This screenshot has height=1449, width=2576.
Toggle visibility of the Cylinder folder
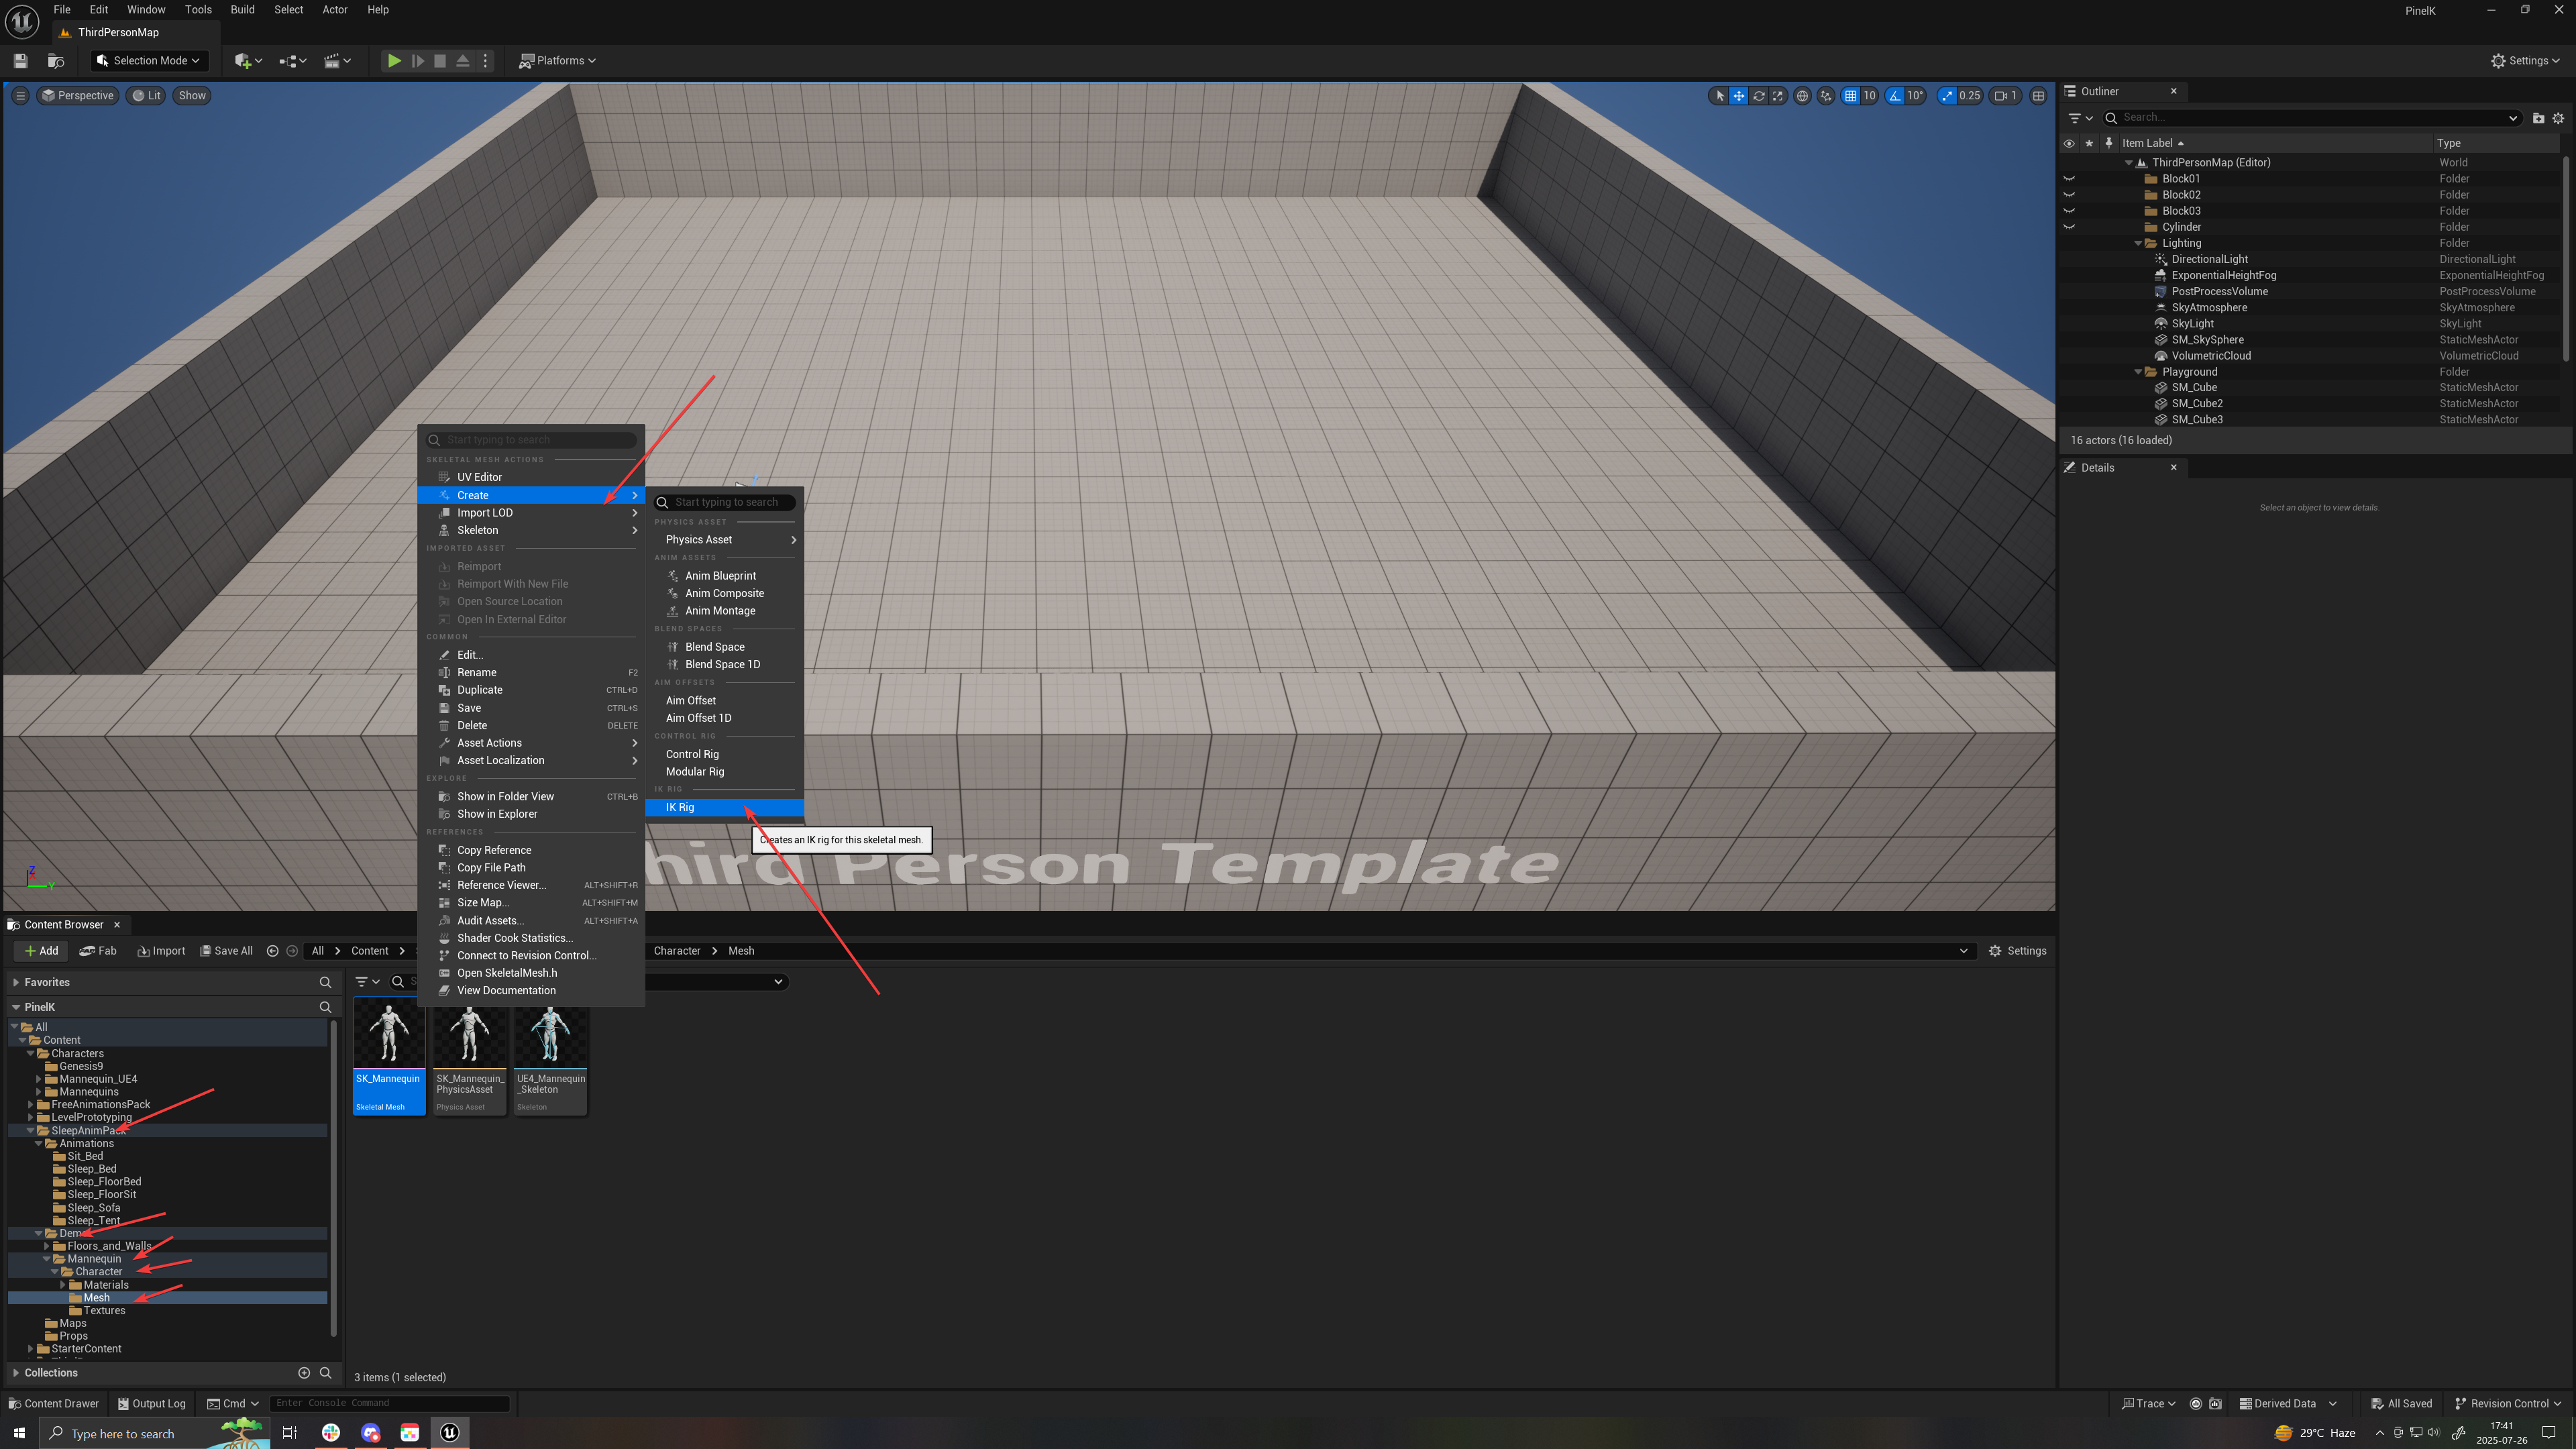[2069, 227]
